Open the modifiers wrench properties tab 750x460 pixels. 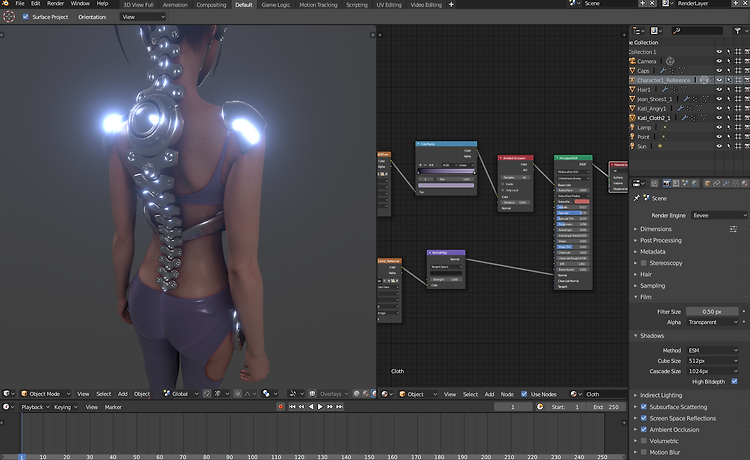[726, 184]
